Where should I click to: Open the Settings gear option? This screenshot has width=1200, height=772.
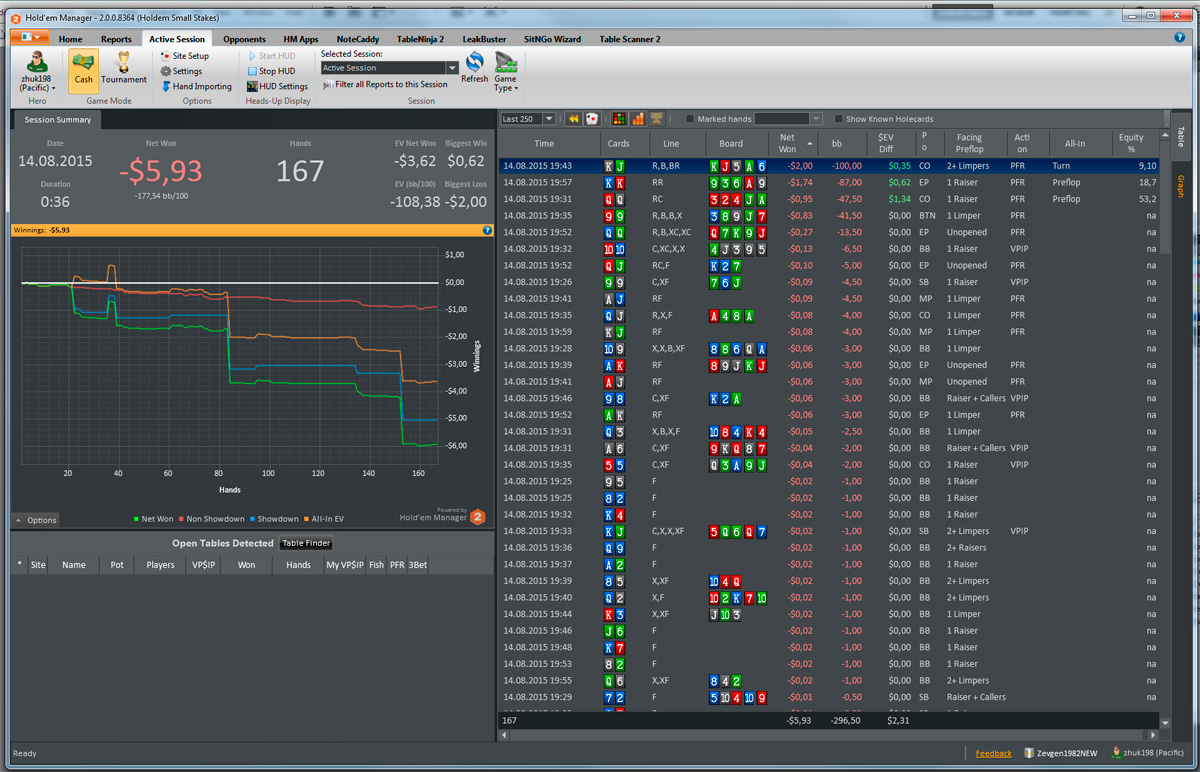[181, 71]
